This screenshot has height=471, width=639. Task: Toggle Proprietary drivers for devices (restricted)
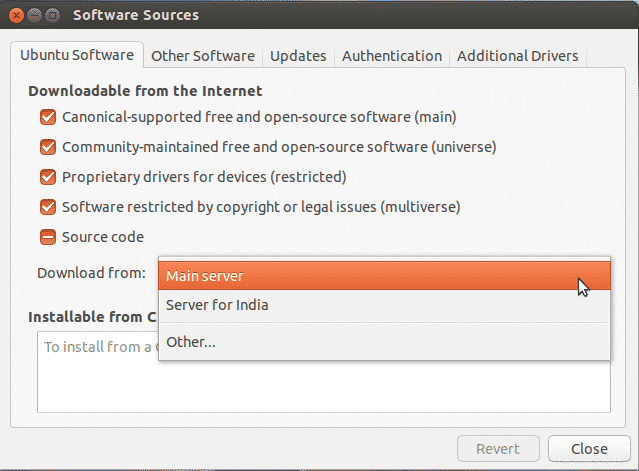[48, 177]
